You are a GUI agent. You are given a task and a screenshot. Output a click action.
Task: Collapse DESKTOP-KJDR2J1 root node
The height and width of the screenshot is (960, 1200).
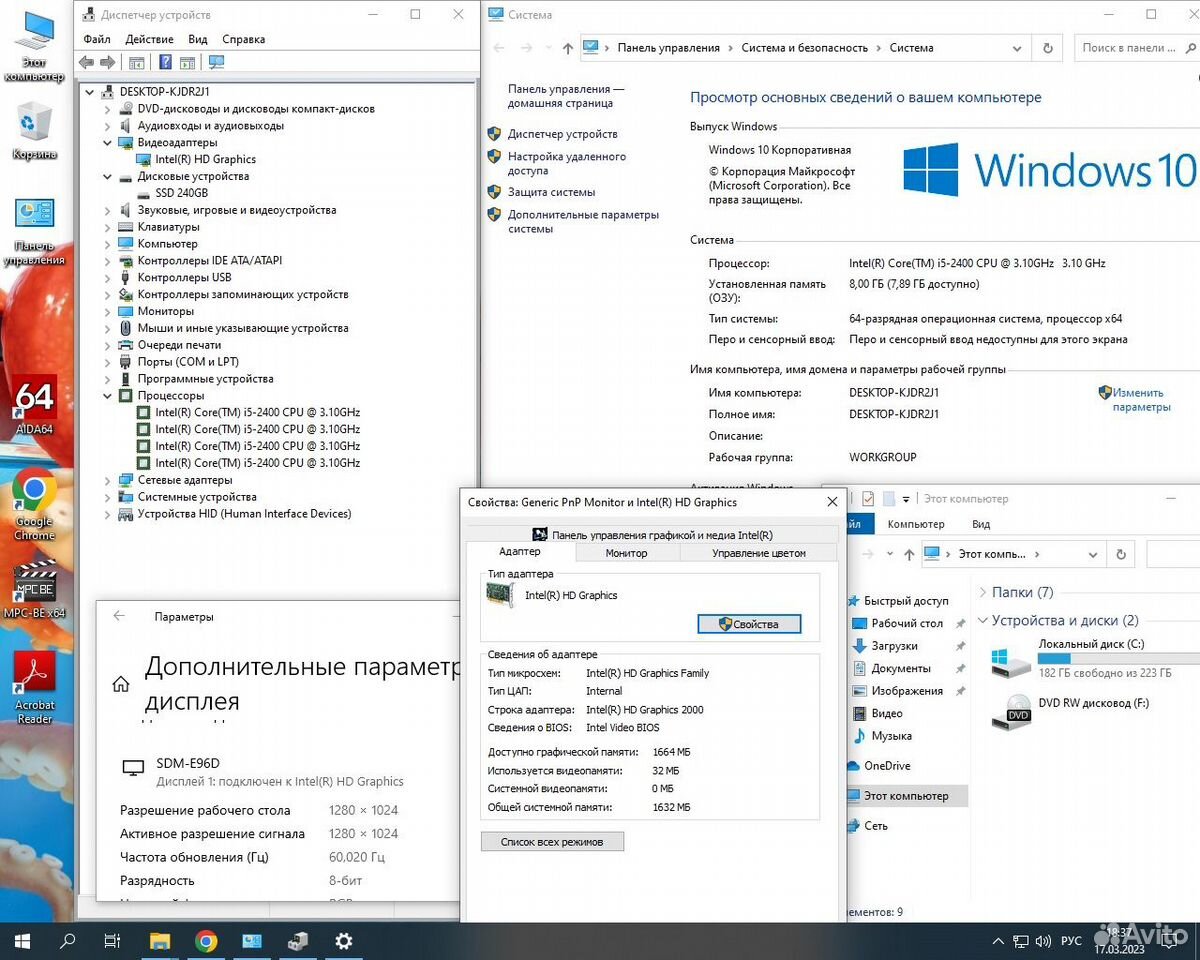coord(90,91)
